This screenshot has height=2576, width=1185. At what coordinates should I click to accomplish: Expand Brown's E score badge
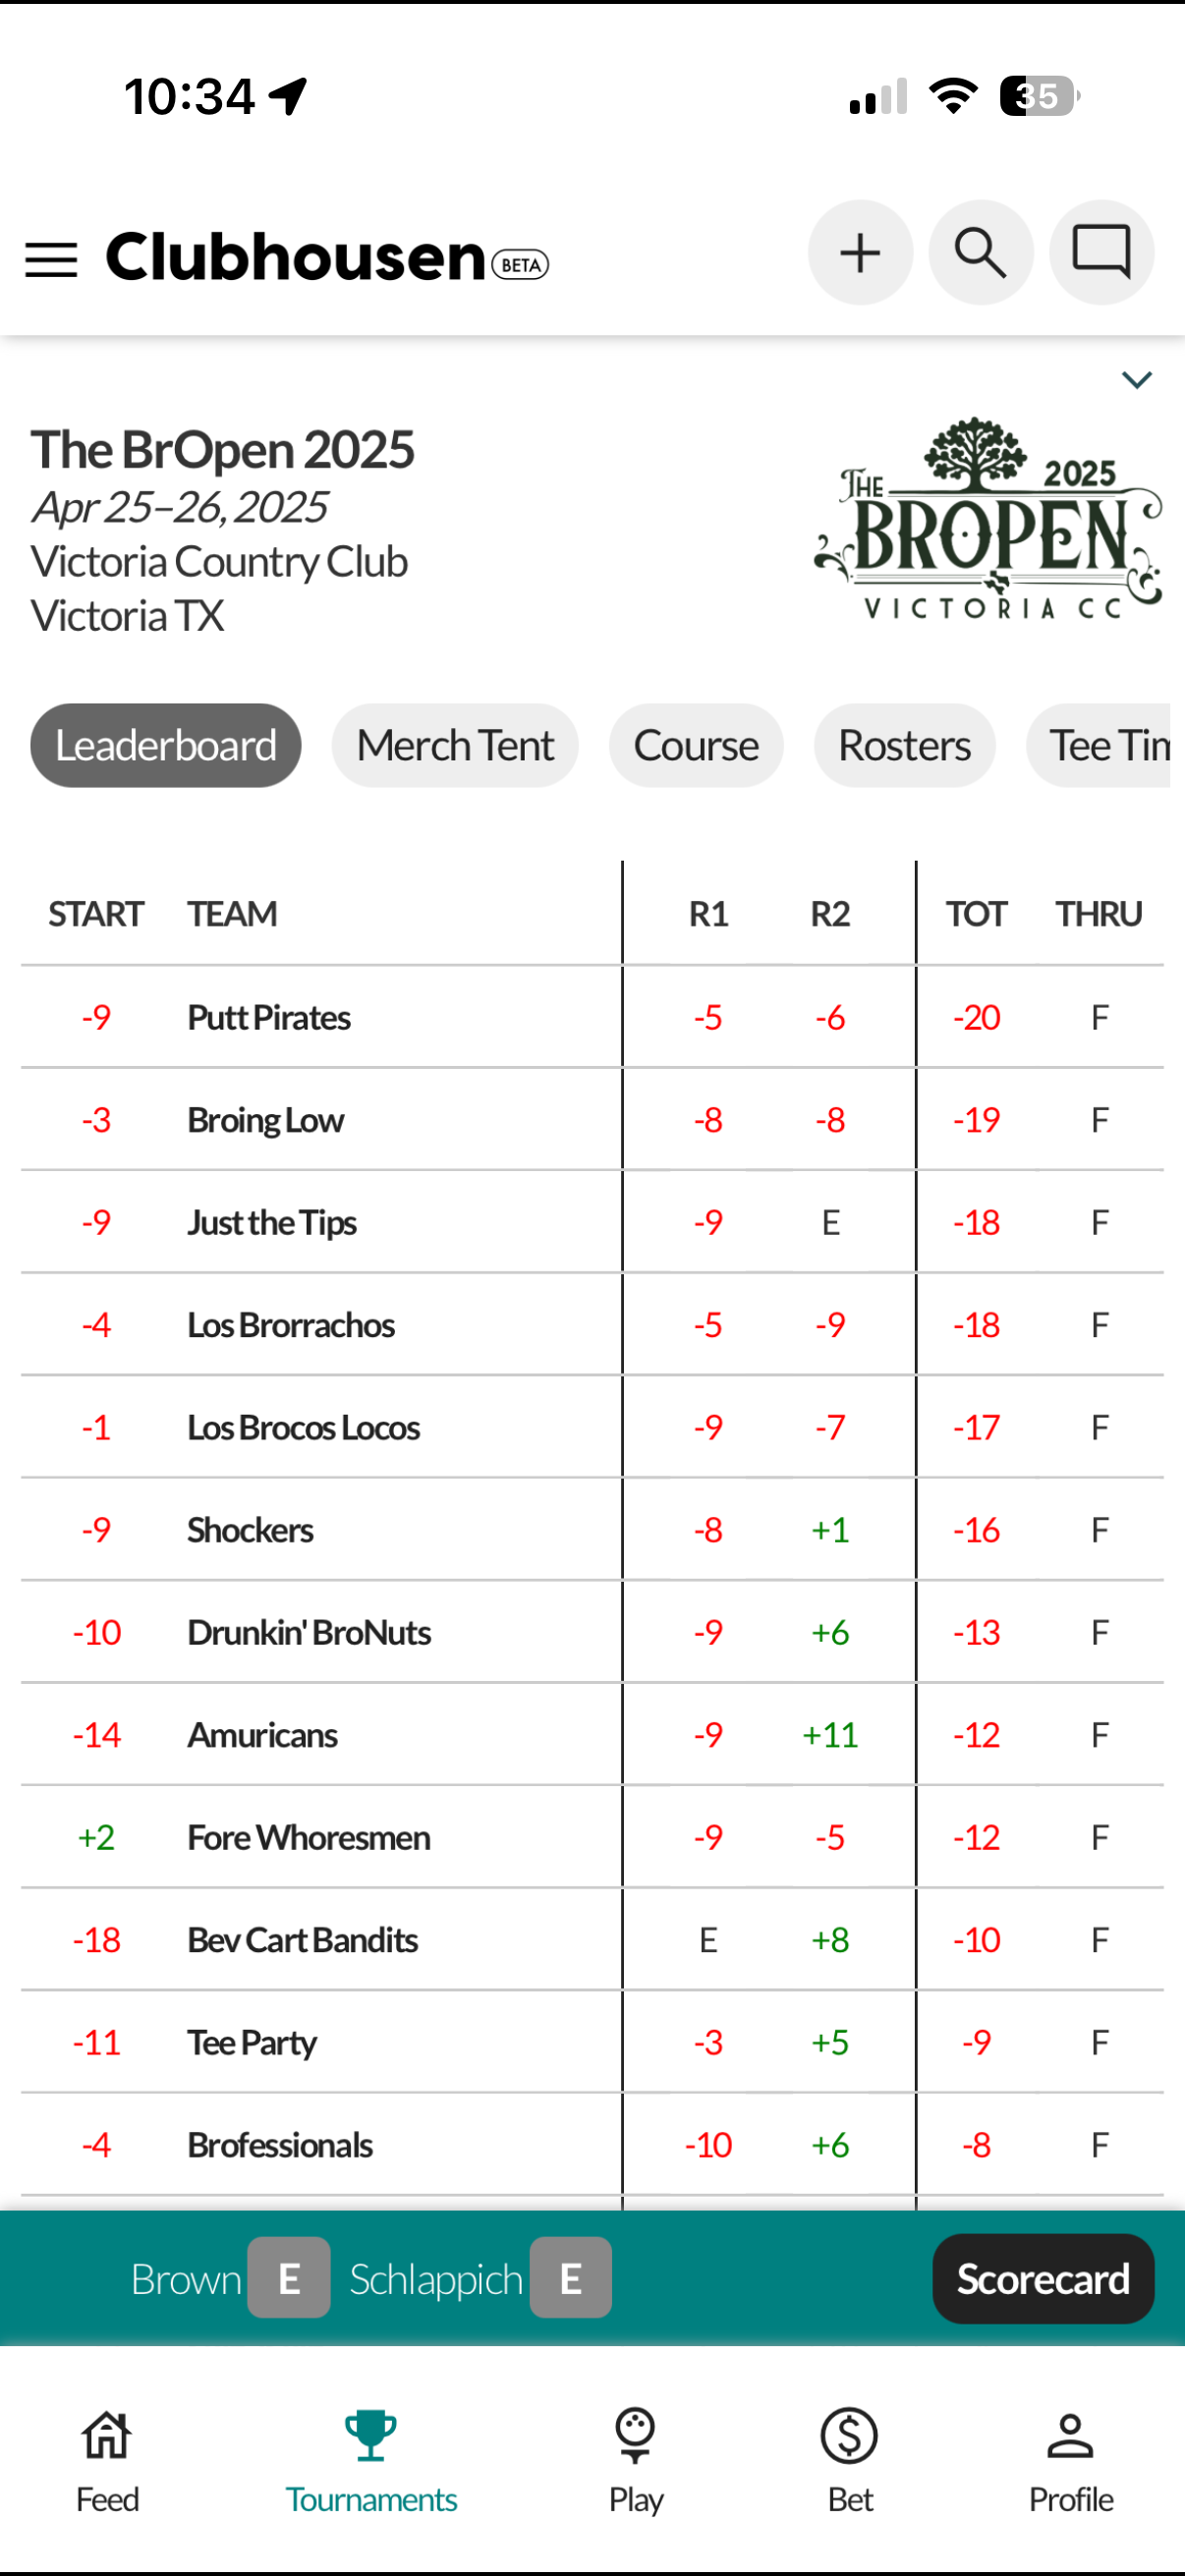(288, 2278)
